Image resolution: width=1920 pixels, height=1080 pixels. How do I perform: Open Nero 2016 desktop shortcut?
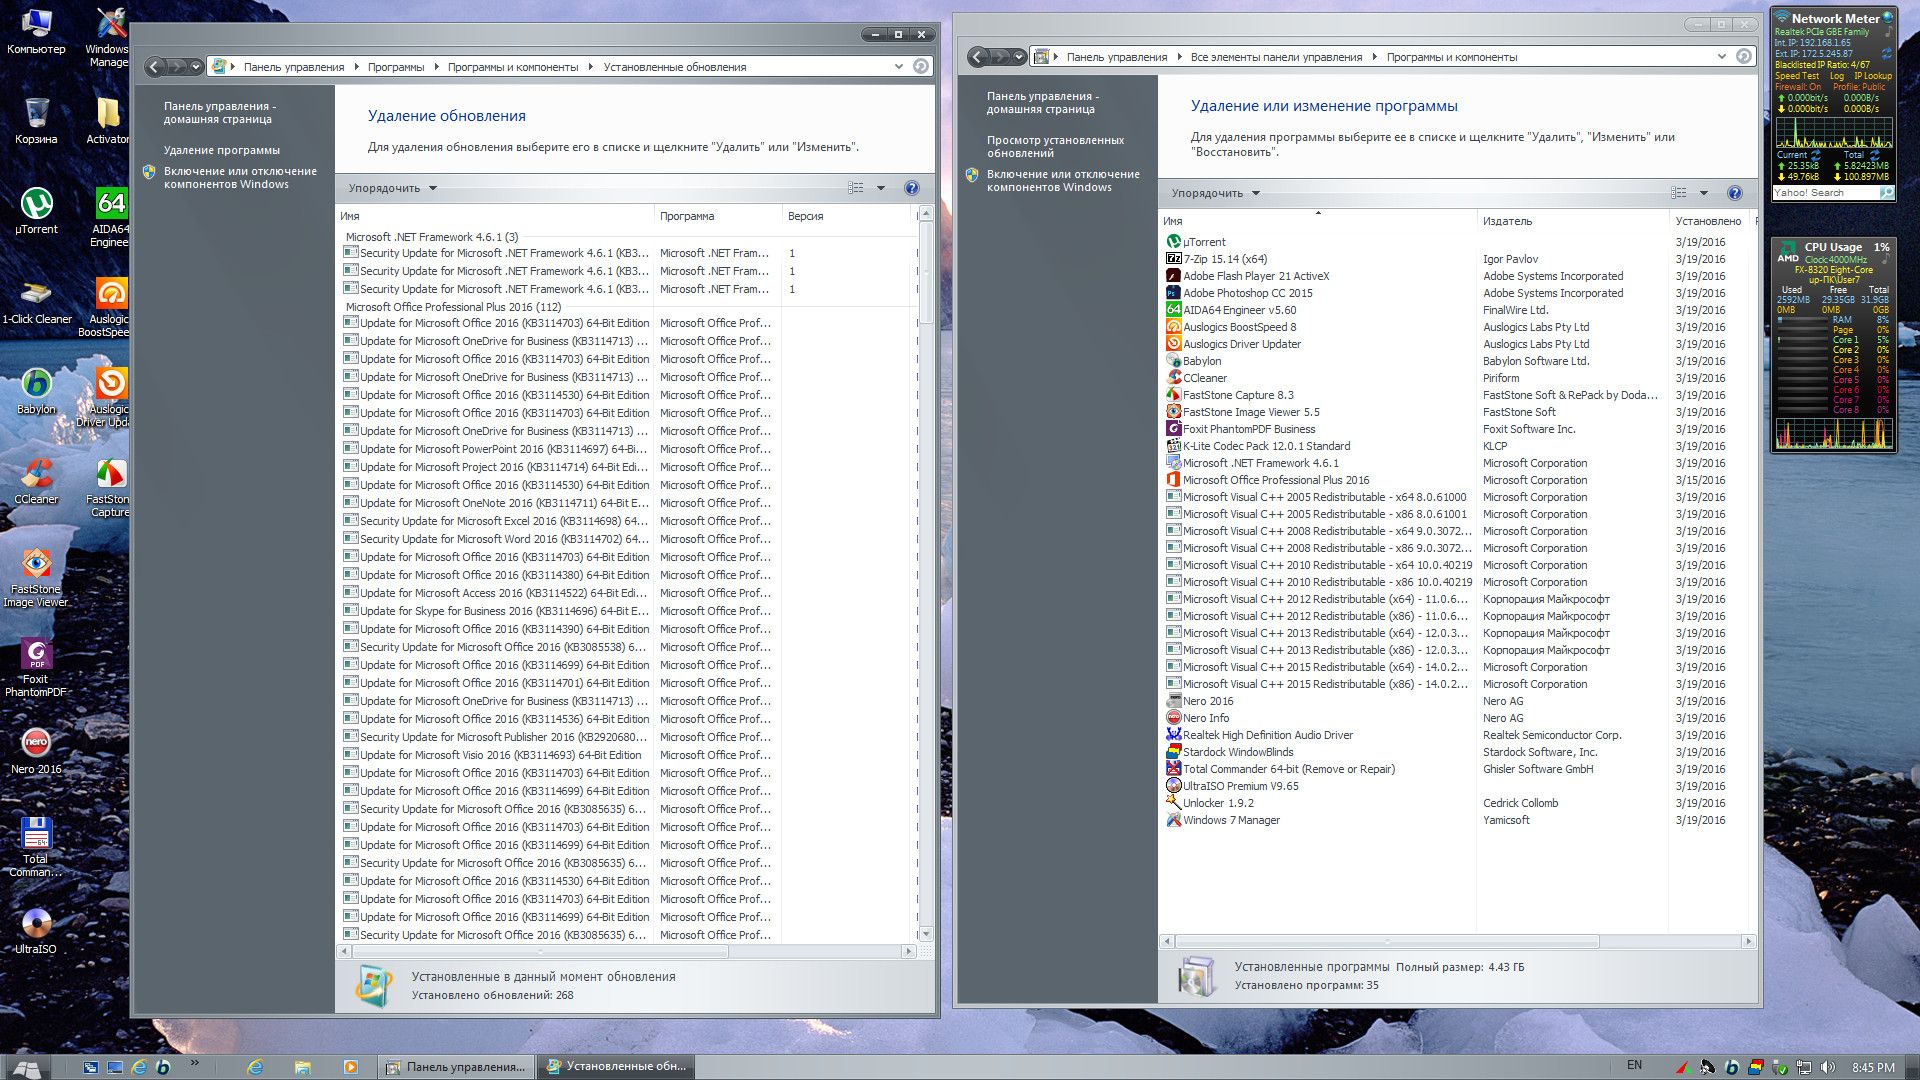click(x=36, y=751)
